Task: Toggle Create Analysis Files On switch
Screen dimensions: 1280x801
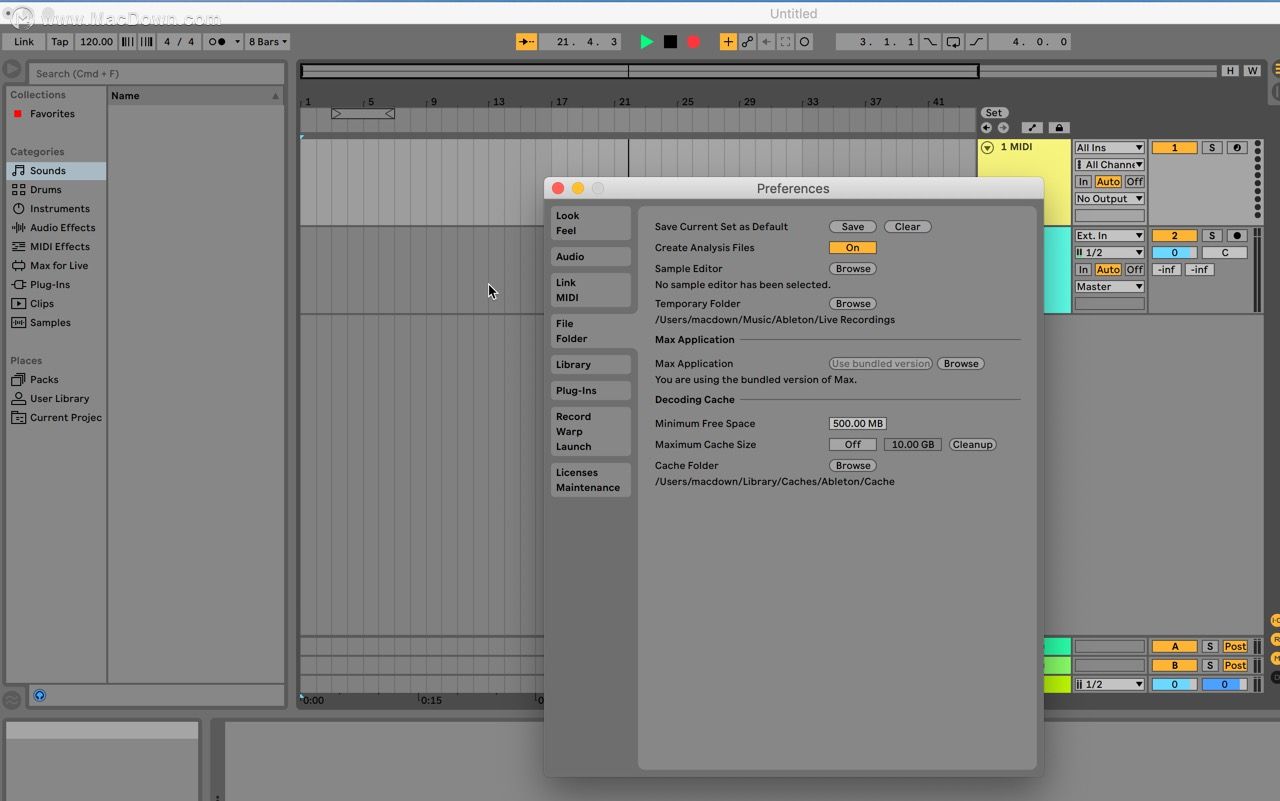Action: point(852,248)
